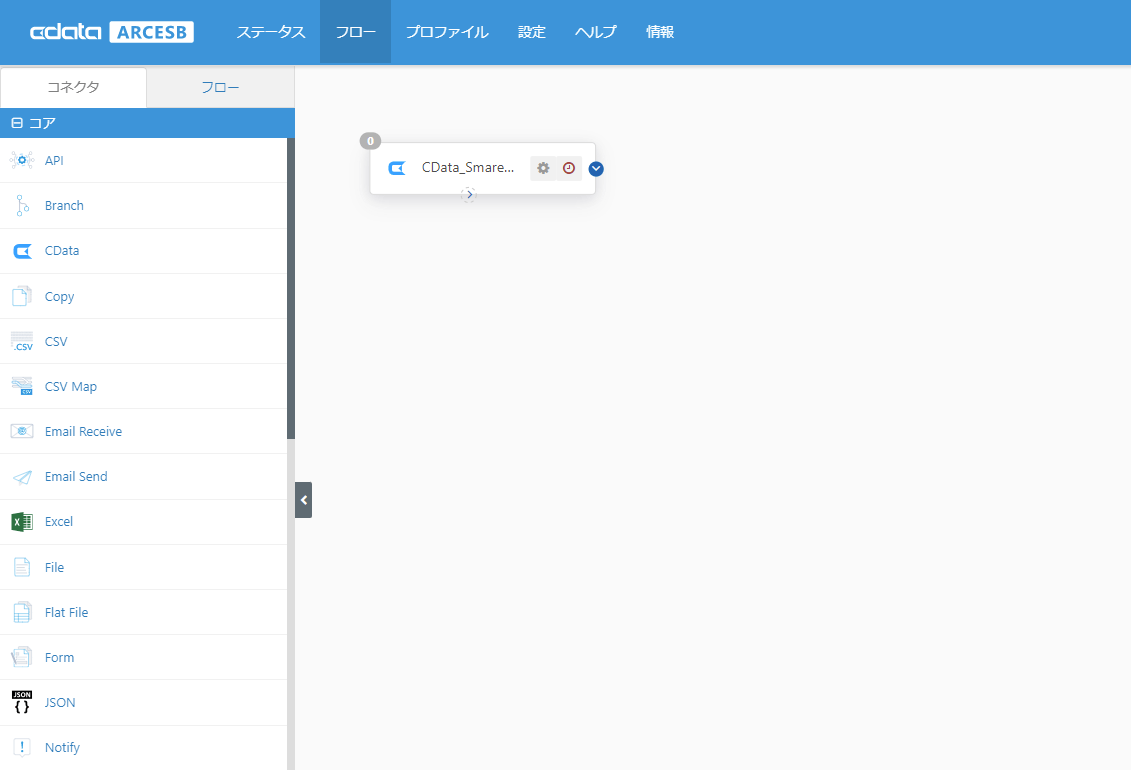The width and height of the screenshot is (1131, 770).
Task: Open the フロー top navigation item
Action: coord(356,32)
